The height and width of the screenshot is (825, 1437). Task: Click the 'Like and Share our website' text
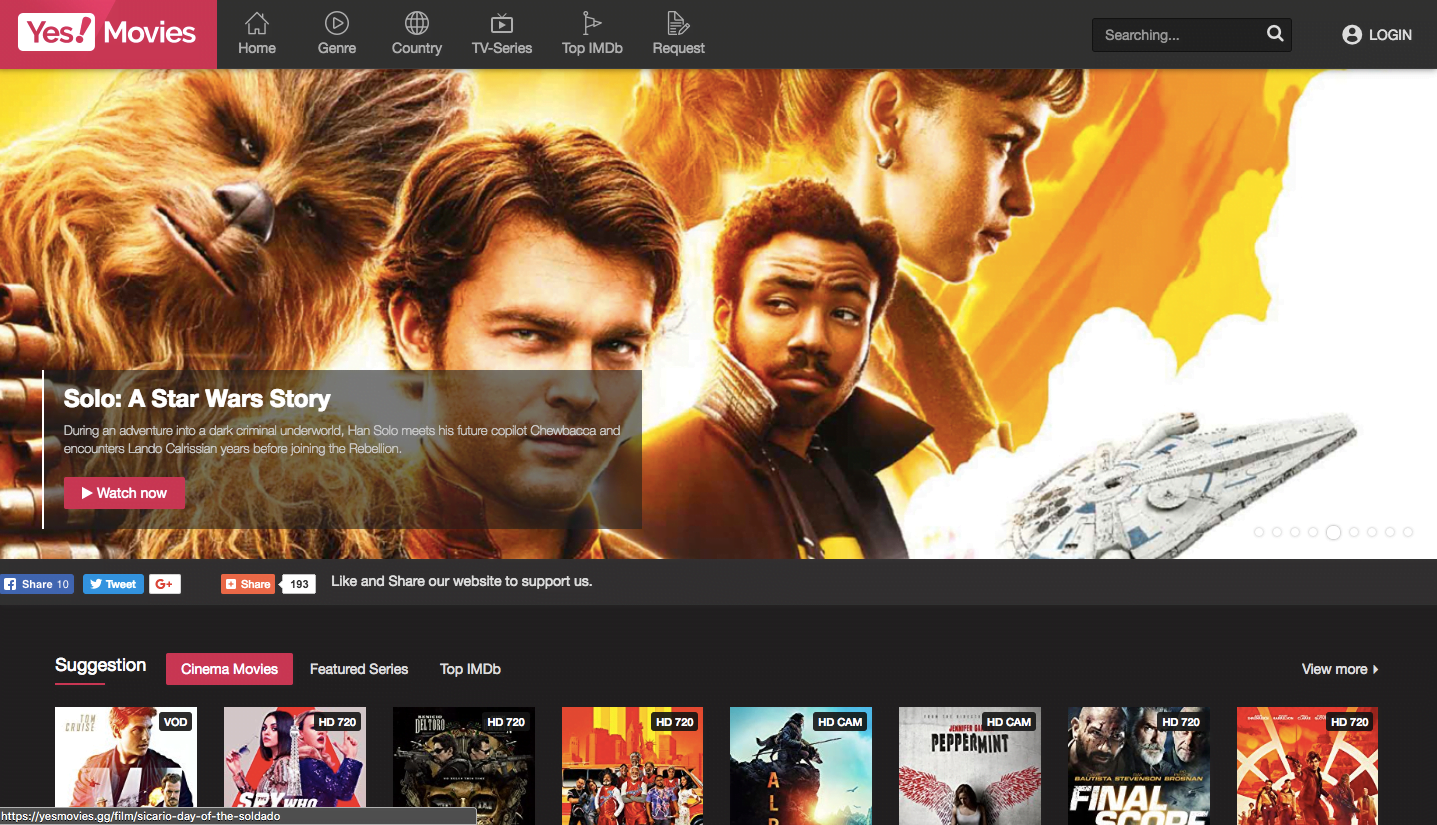tap(461, 581)
